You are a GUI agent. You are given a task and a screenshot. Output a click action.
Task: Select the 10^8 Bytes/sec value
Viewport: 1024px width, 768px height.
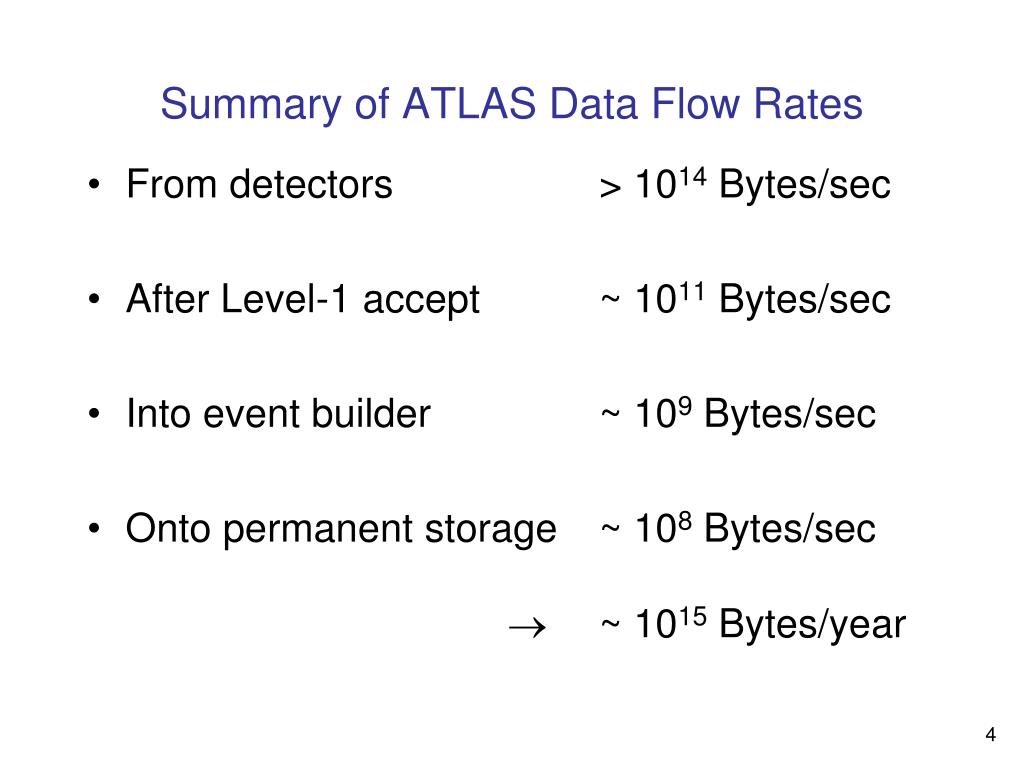click(x=755, y=528)
